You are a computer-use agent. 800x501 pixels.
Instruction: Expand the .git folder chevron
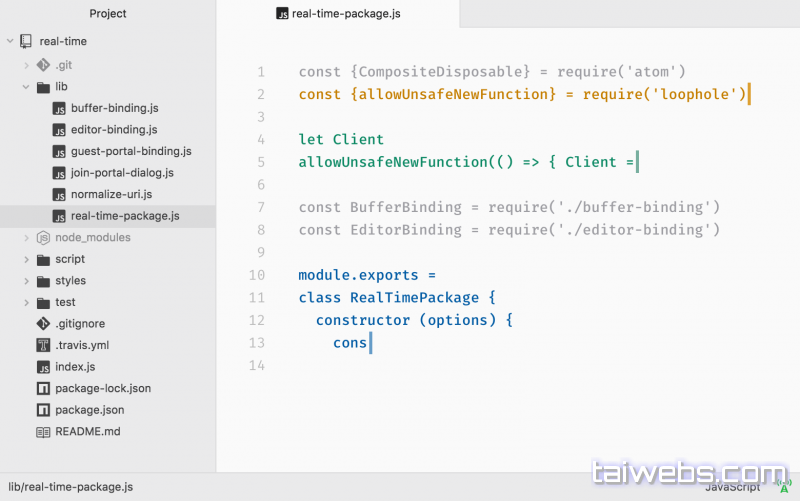(27, 65)
